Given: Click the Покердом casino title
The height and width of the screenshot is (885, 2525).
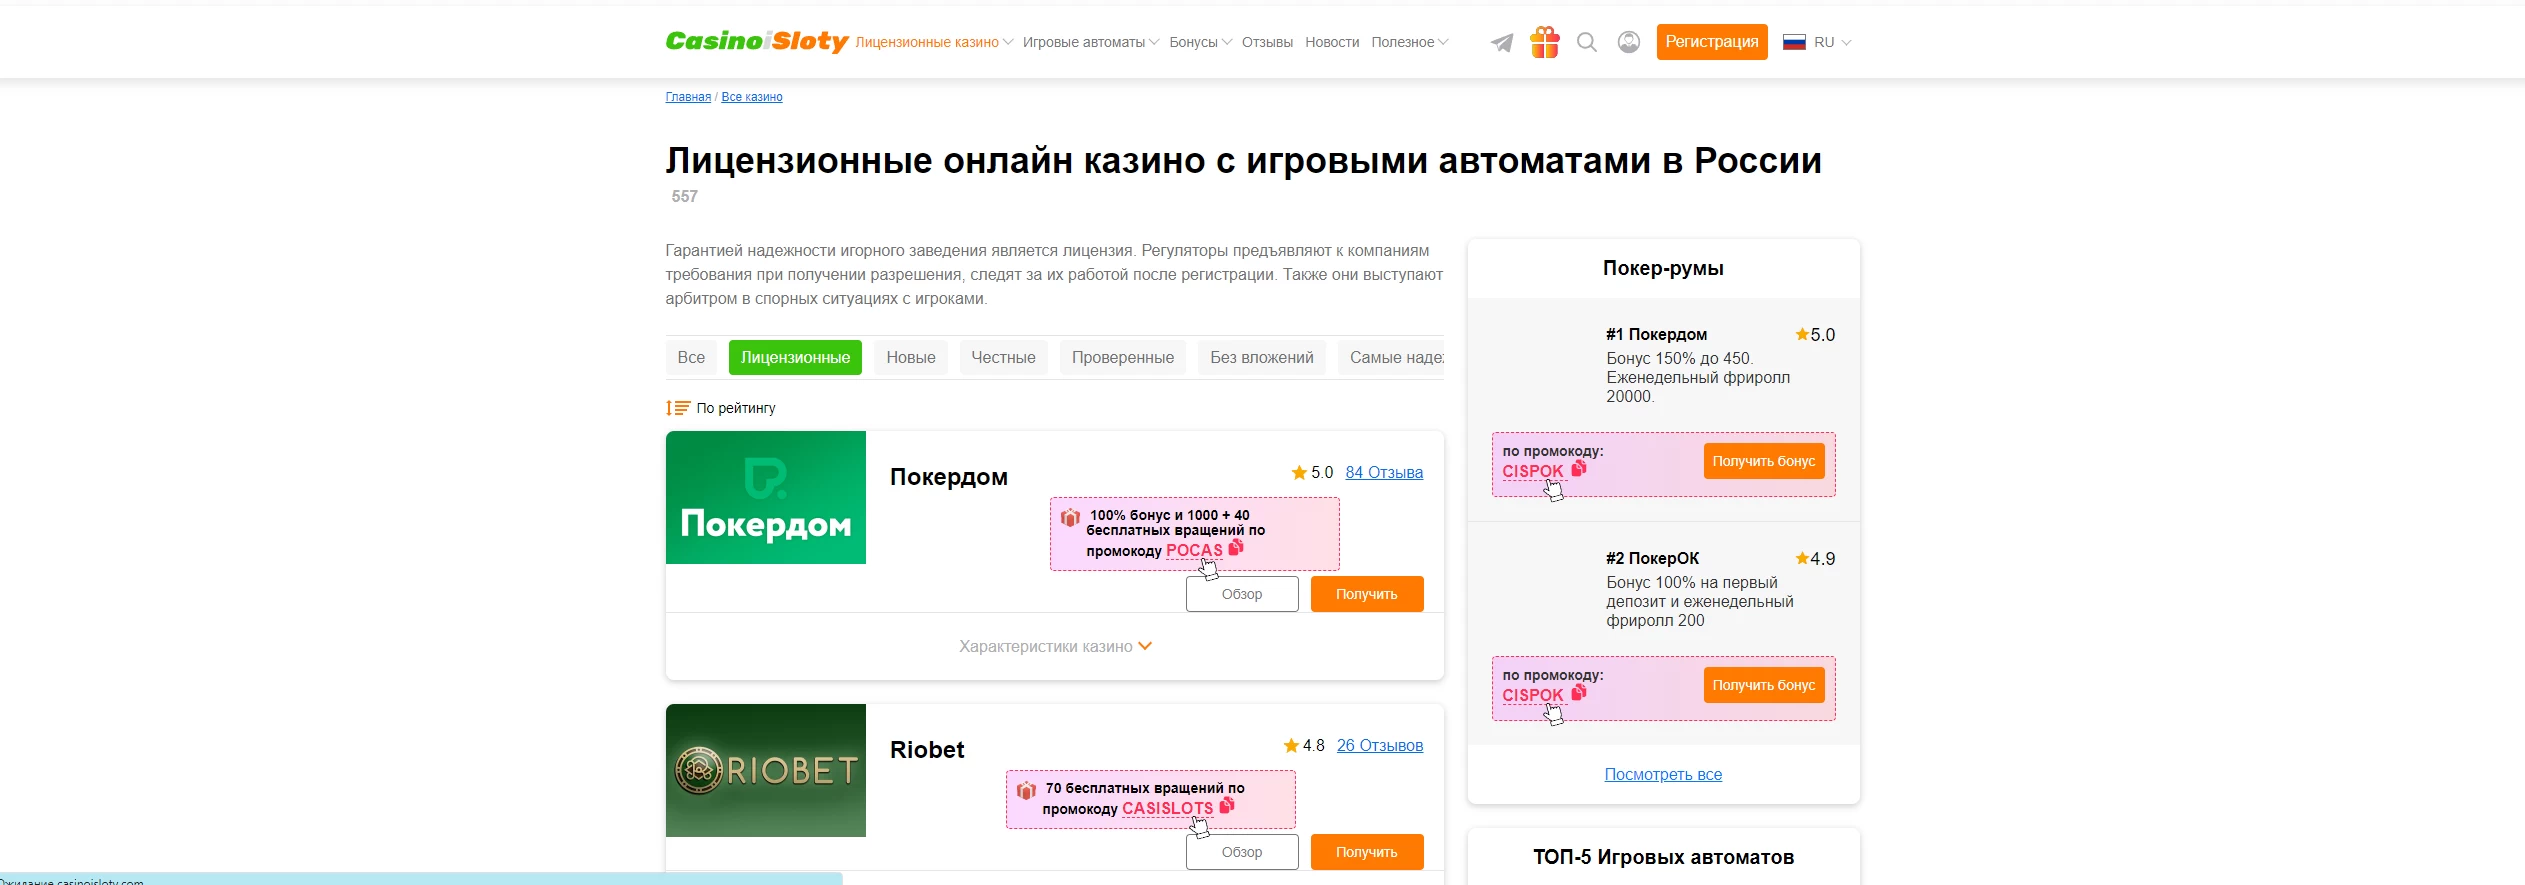Looking at the screenshot, I should [x=949, y=477].
